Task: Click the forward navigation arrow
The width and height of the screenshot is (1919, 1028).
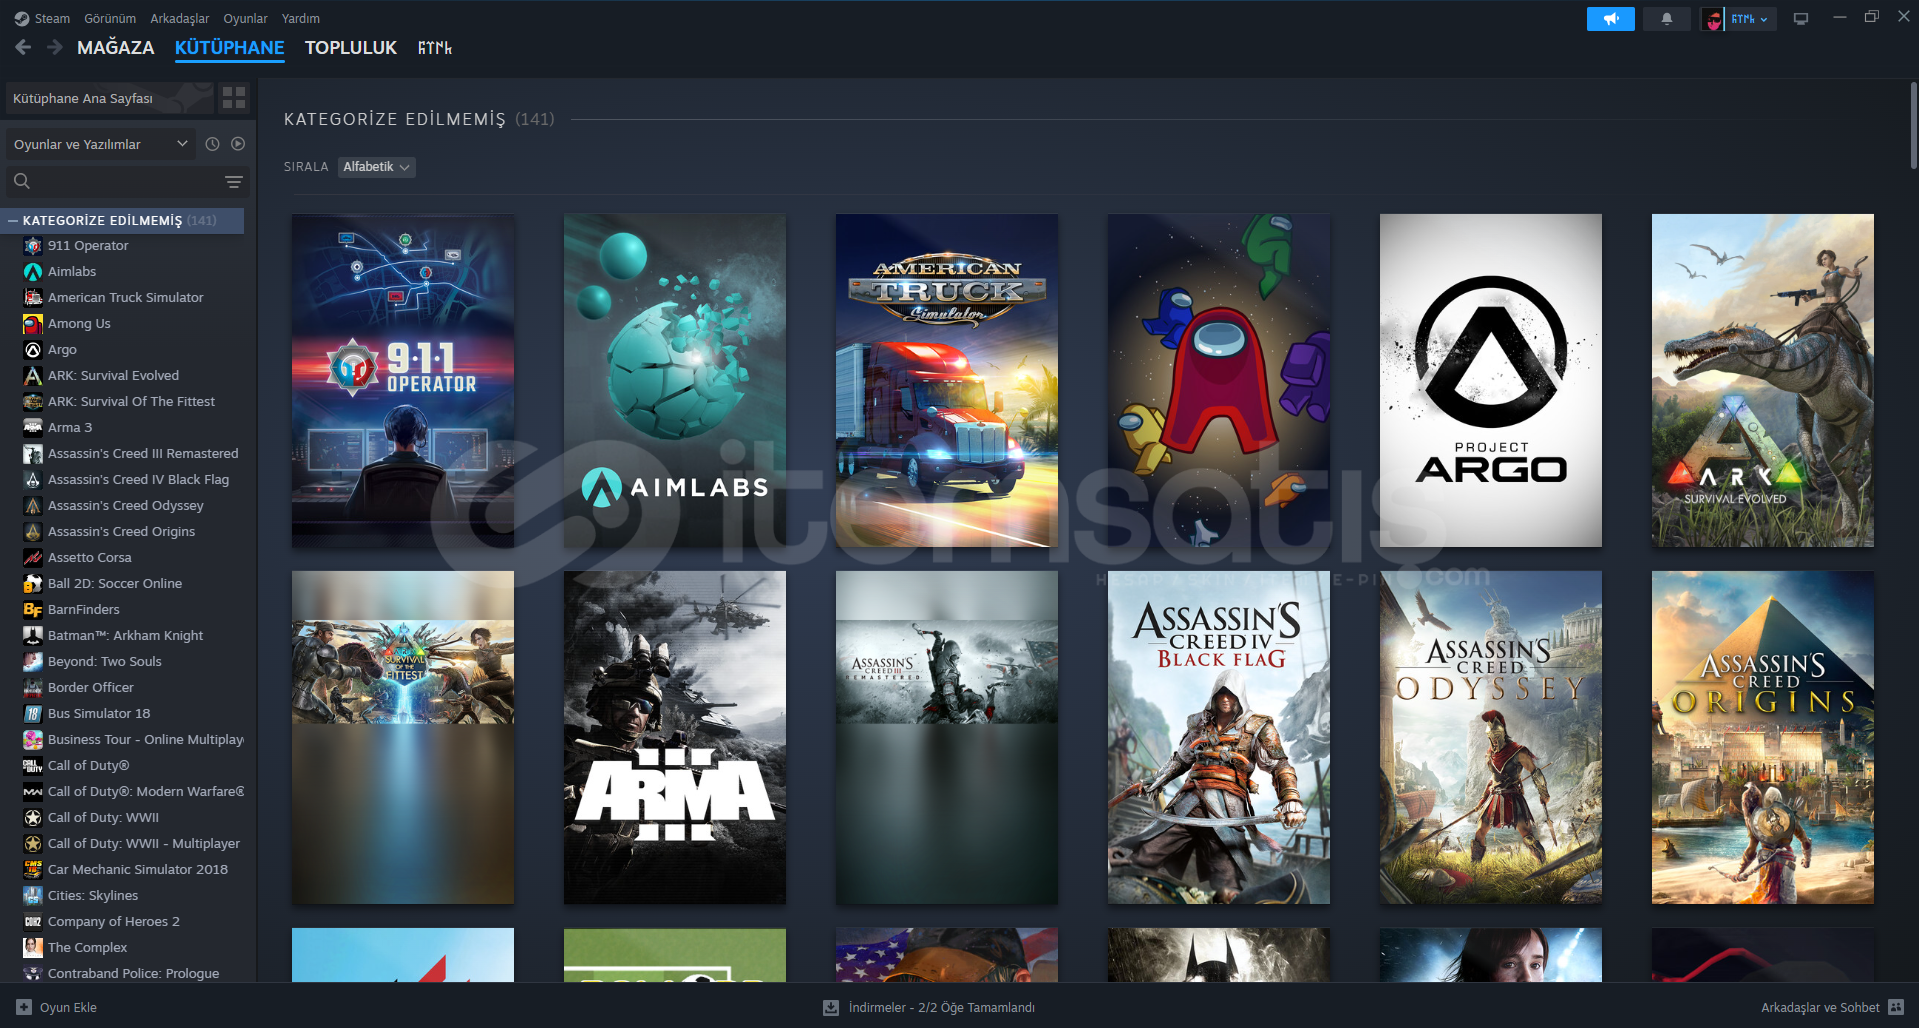Action: click(55, 47)
